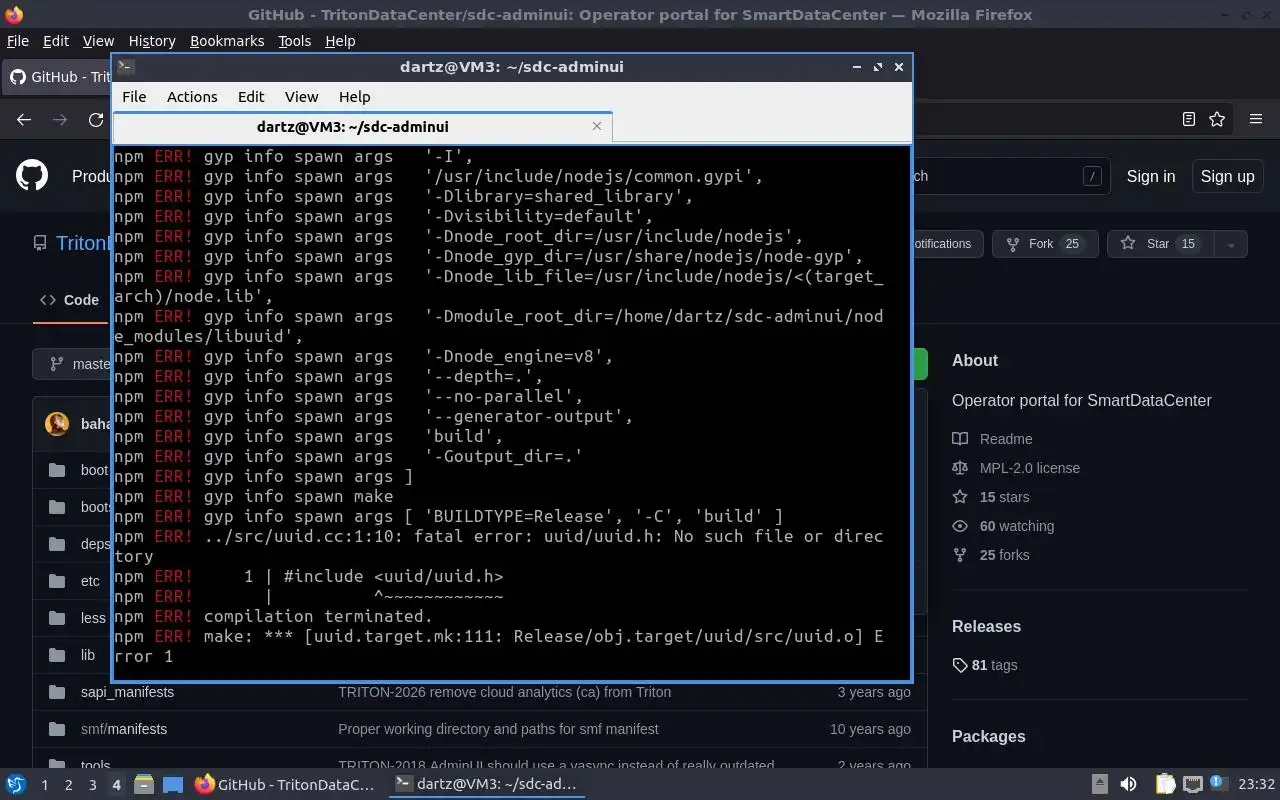The width and height of the screenshot is (1280, 800).
Task: Select the GitHub browser tab
Action: tap(58, 77)
